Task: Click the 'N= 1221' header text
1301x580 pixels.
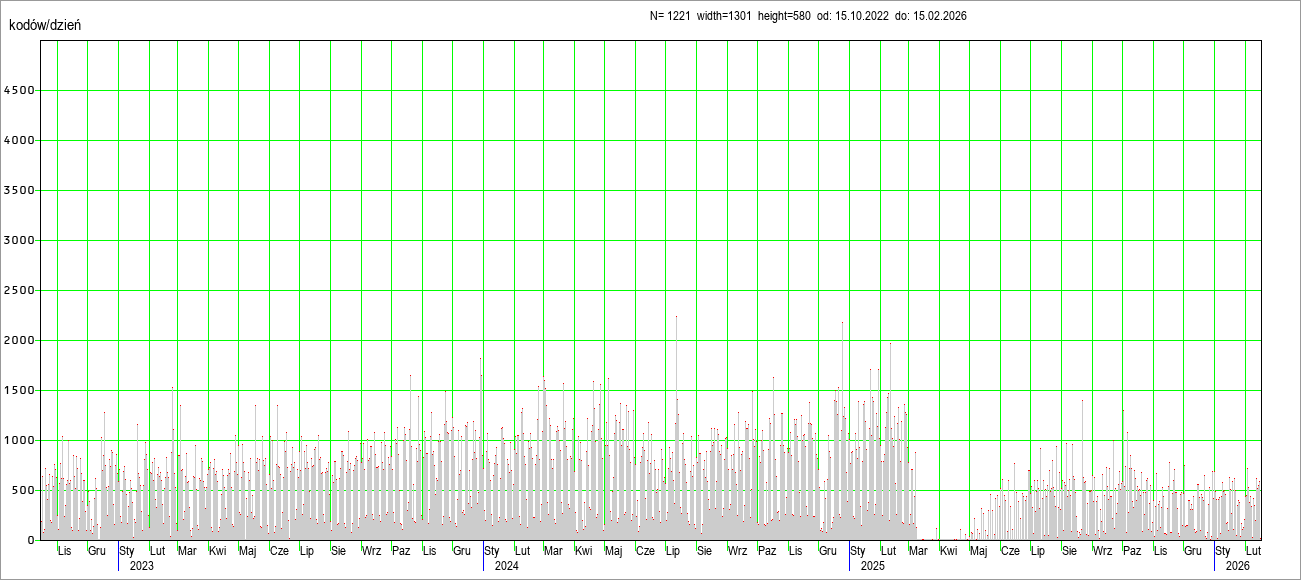Action: pos(670,16)
